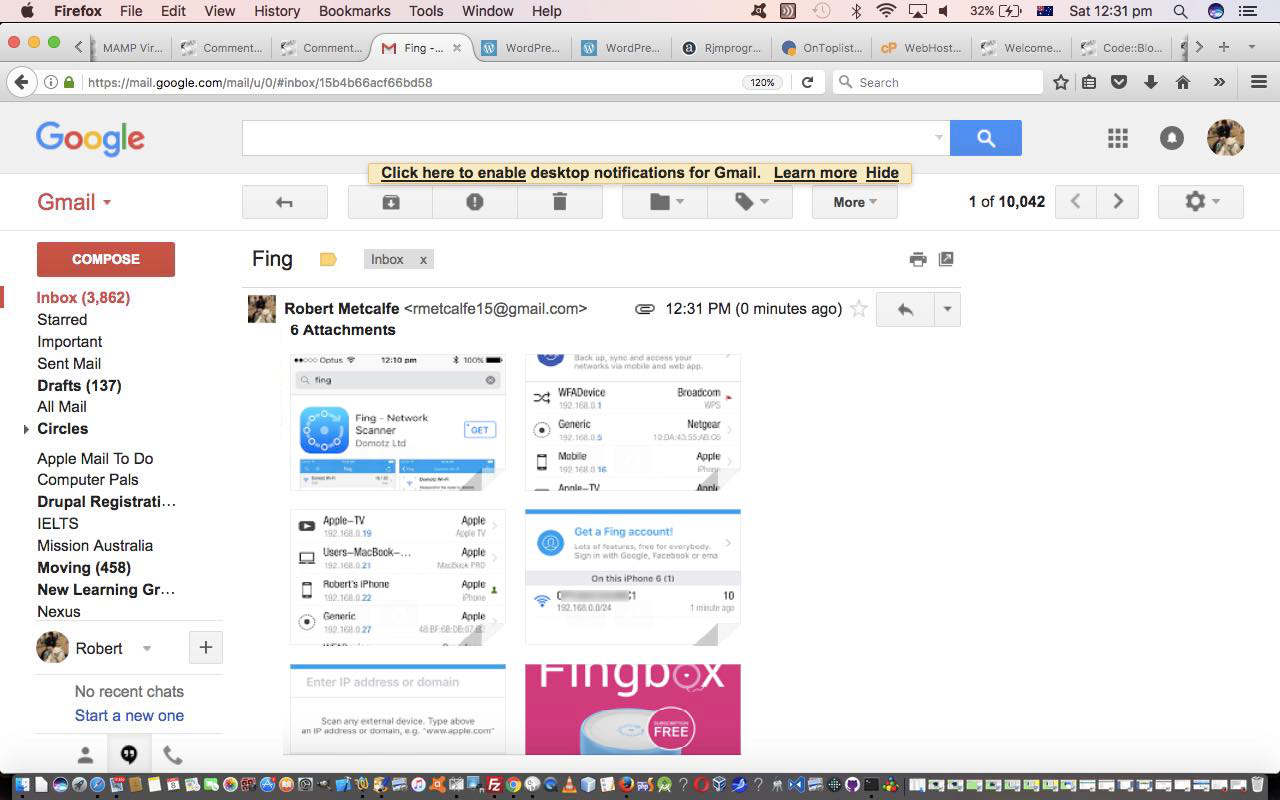Switch to the WebHost... tab

pyautogui.click(x=921, y=48)
